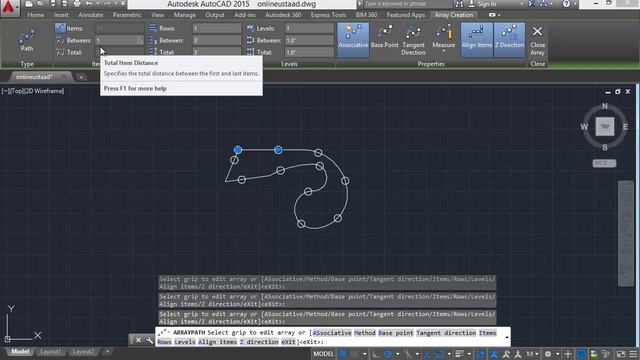This screenshot has width=640, height=360.
Task: Toggle ortho mode in status bar
Action: (x=376, y=353)
